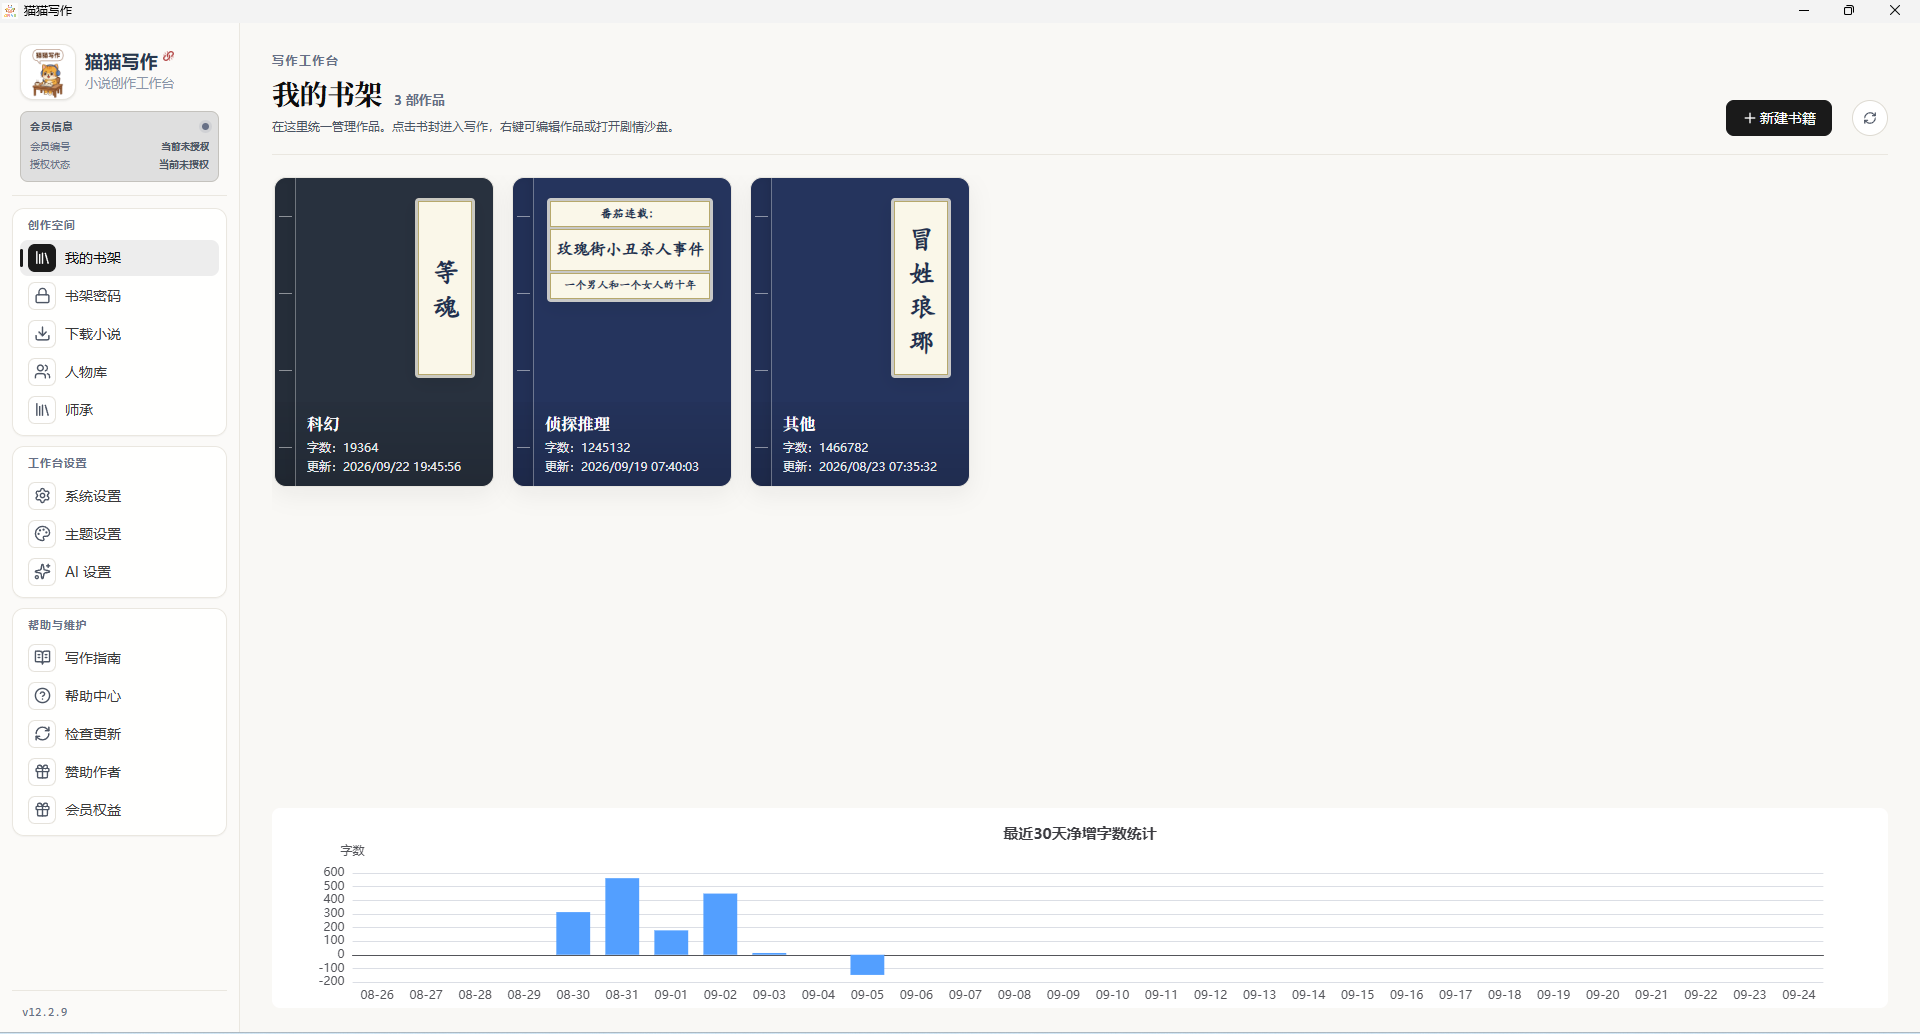The width and height of the screenshot is (1920, 1034).
Task: Click the 主题设置 palette icon
Action: pos(42,534)
